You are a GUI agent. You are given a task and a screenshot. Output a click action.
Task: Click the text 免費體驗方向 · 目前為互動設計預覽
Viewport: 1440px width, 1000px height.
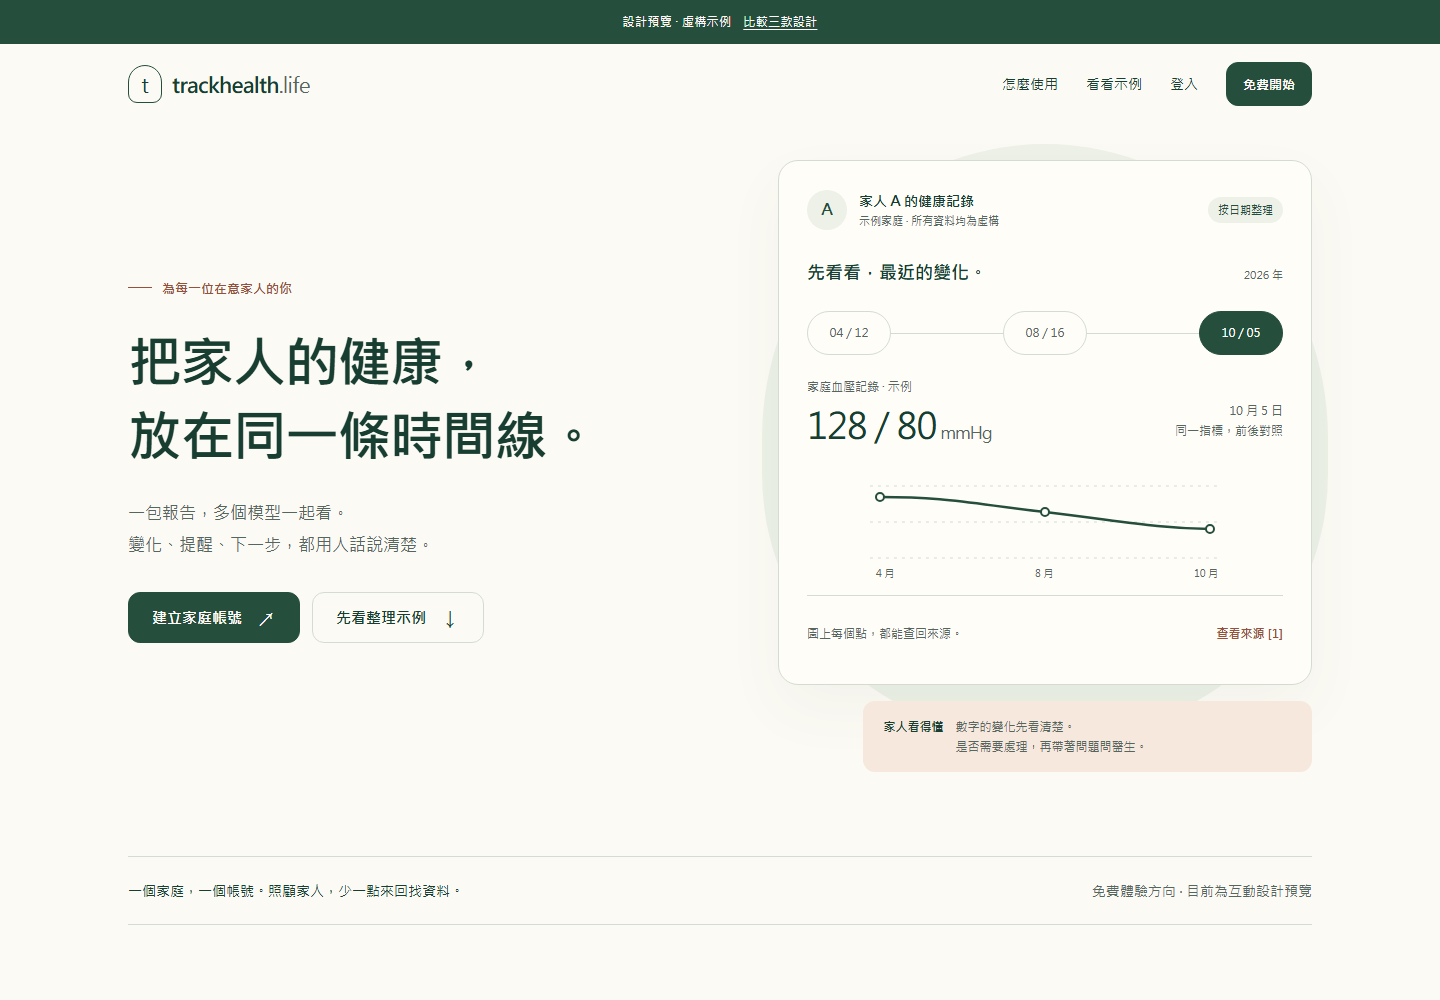point(1202,891)
